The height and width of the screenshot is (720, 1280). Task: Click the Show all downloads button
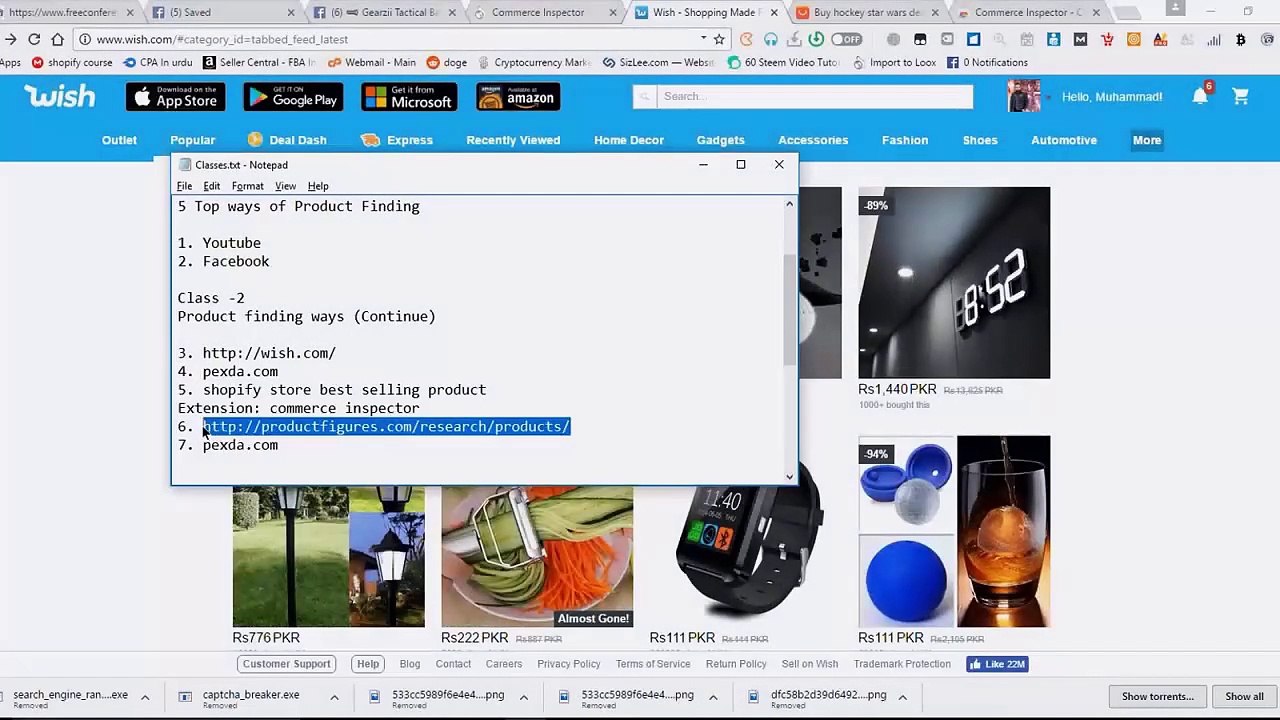click(x=1244, y=697)
